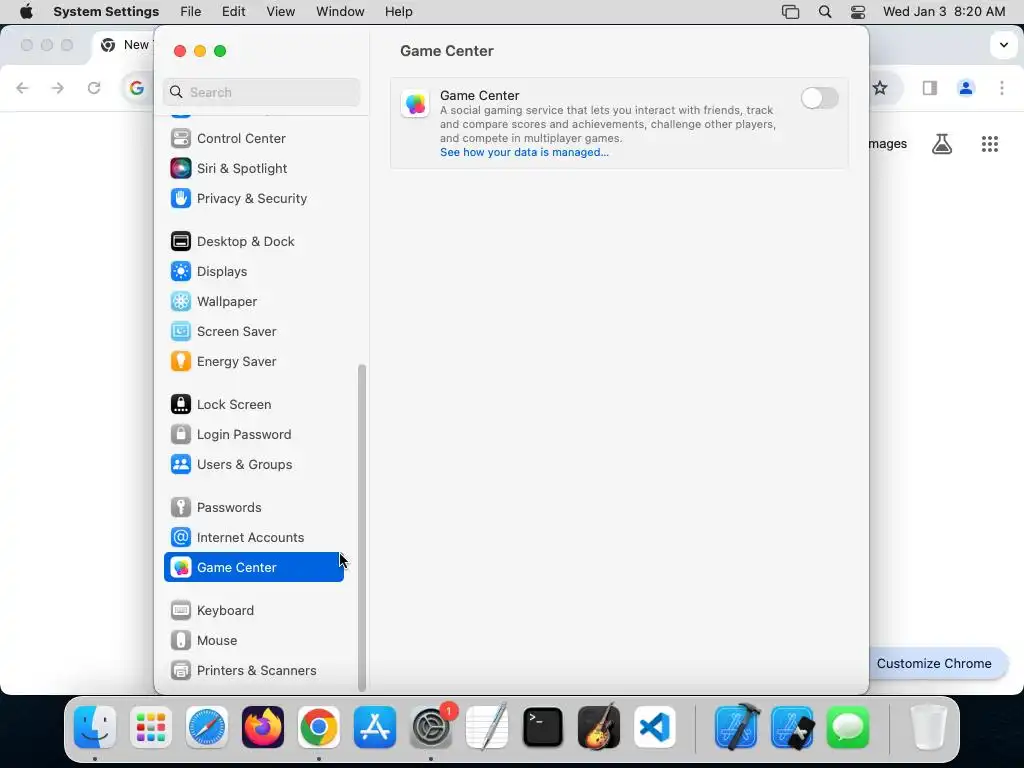
Task: Click the System Settings search field
Action: (x=261, y=92)
